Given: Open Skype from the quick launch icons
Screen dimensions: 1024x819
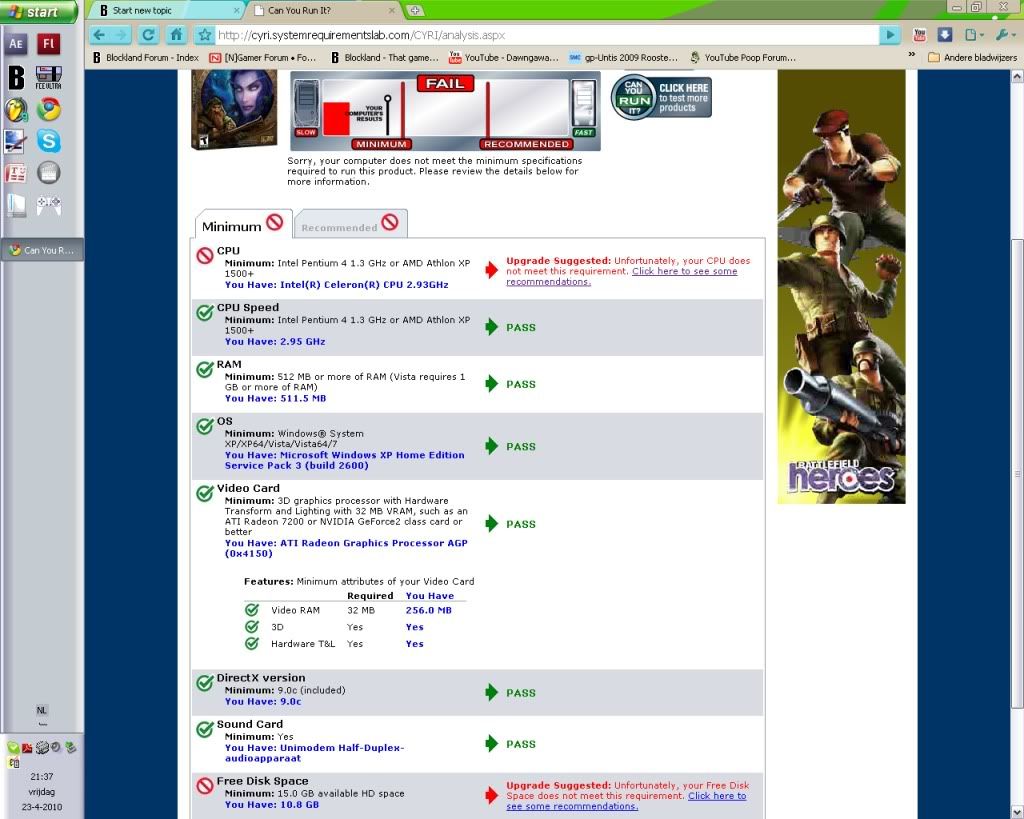Looking at the screenshot, I should coord(48,140).
